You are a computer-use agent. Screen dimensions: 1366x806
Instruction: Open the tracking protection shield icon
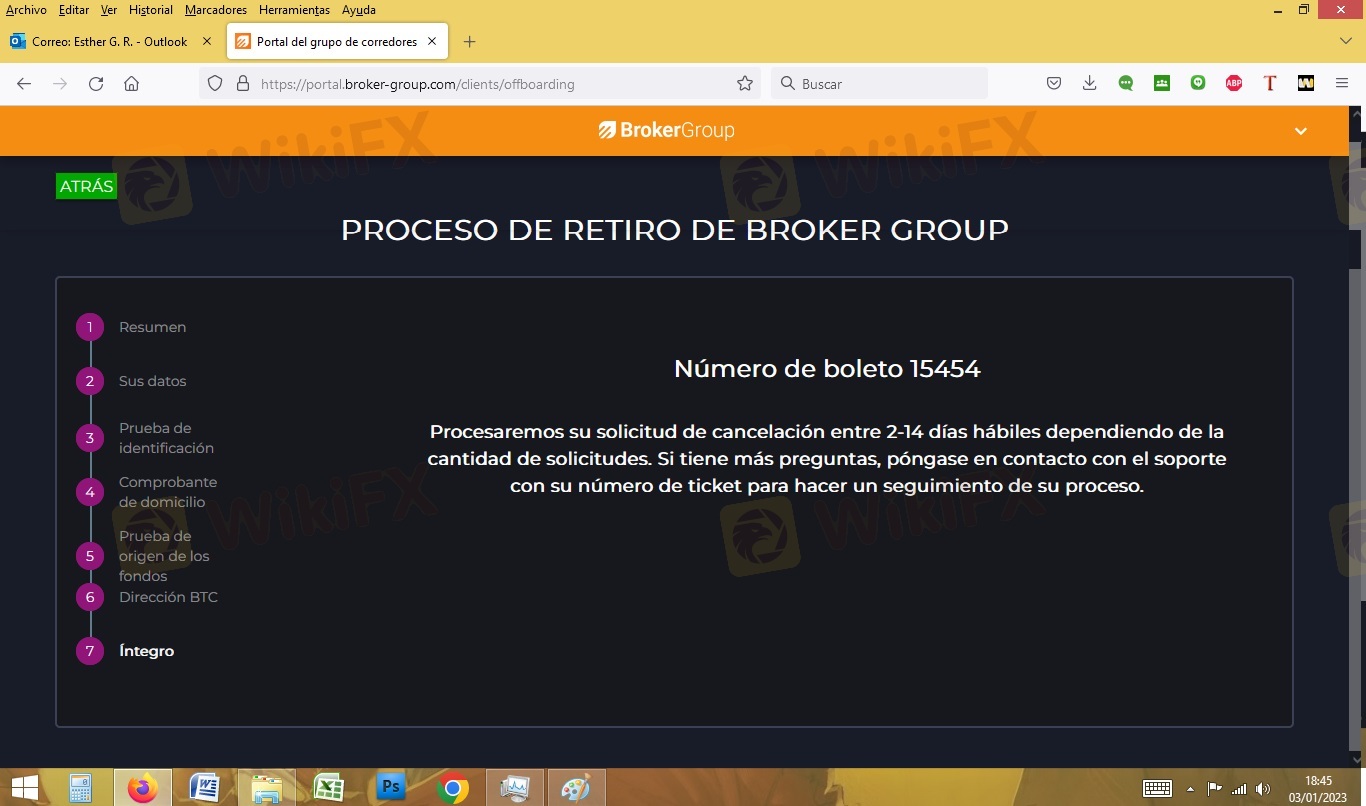tap(215, 84)
